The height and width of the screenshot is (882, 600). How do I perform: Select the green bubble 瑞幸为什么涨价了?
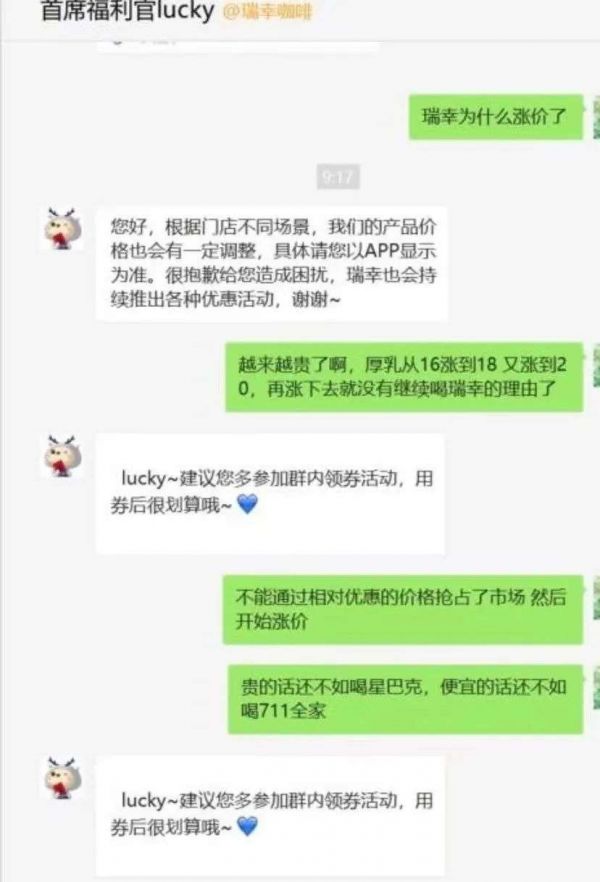495,117
